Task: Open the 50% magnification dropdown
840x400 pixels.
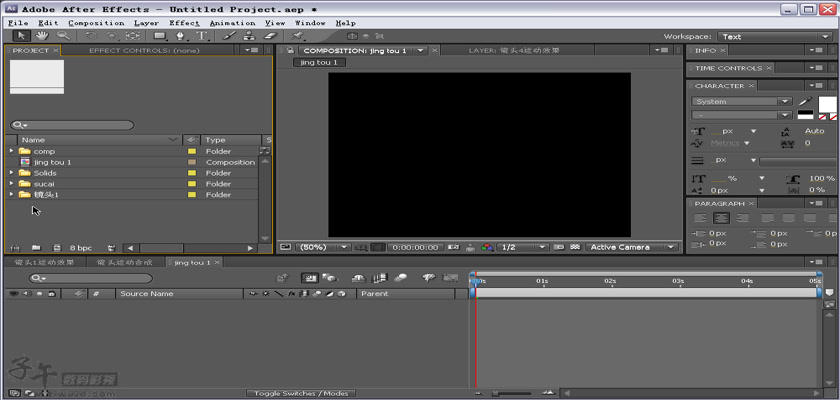Action: (x=322, y=247)
